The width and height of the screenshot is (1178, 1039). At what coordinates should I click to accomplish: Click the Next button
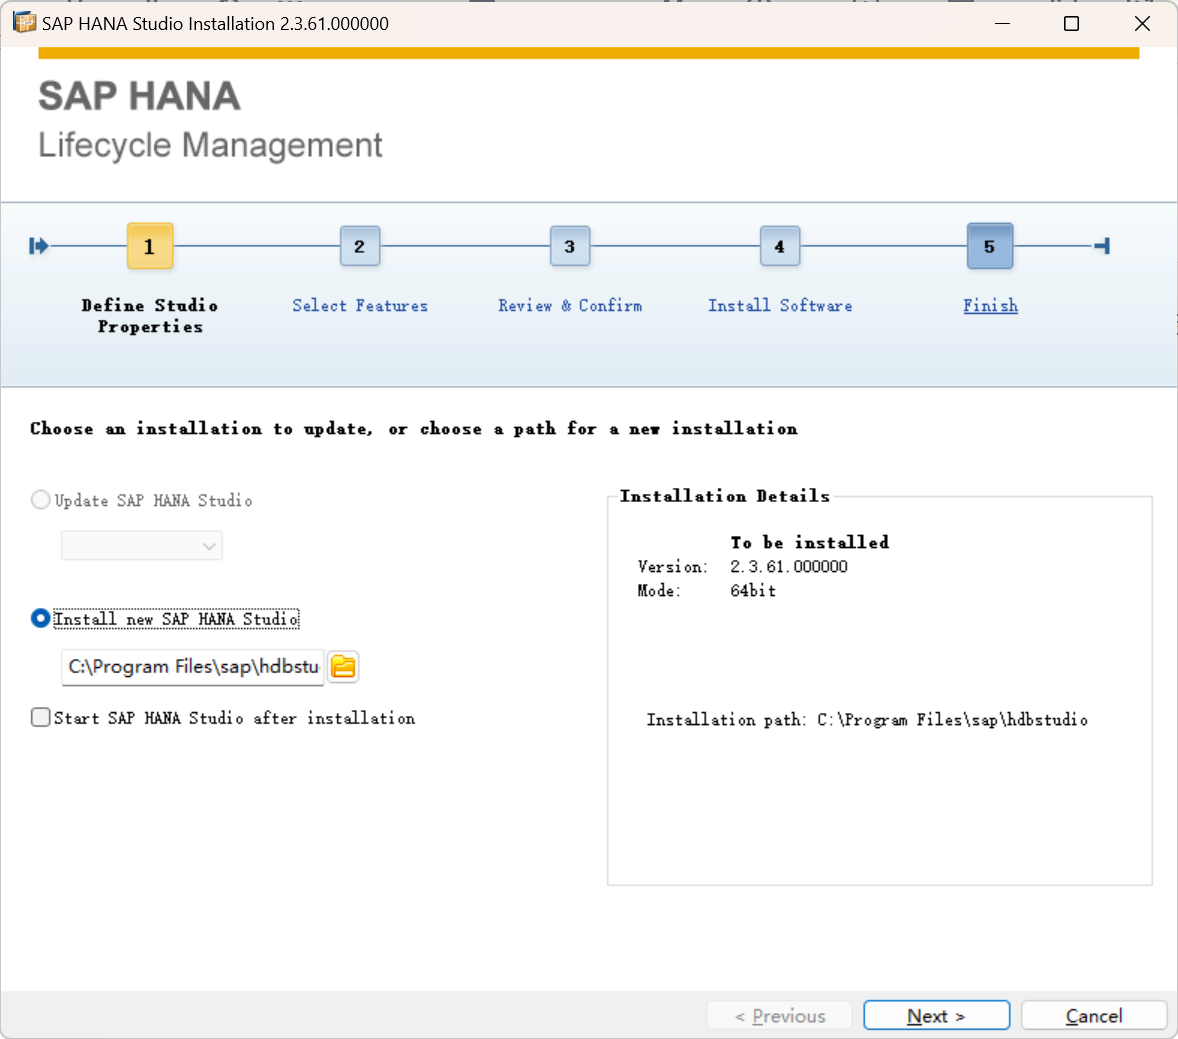click(936, 1016)
